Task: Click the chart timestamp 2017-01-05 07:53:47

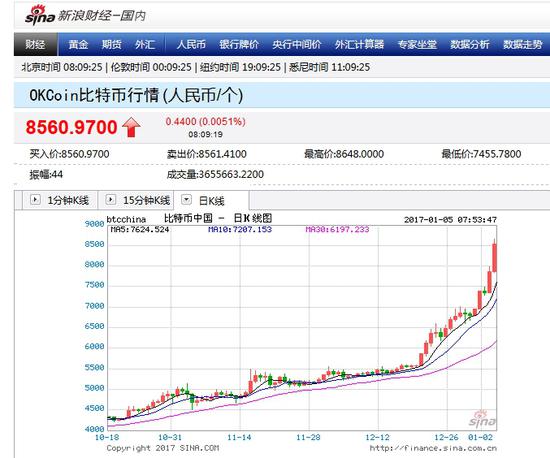Action: (450, 220)
